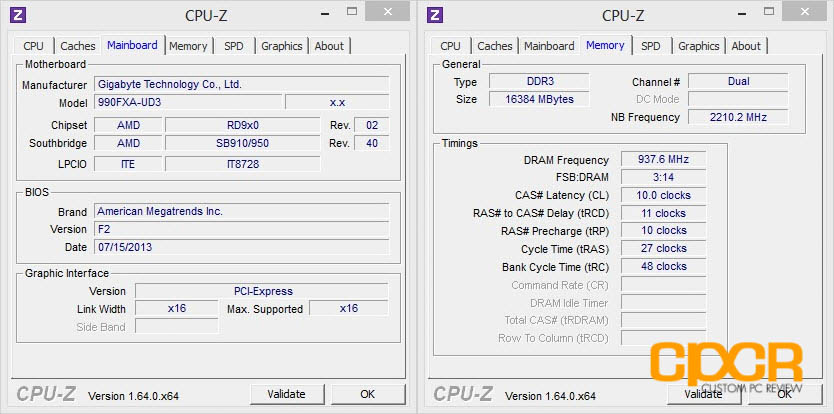Click BIOS brand American Megatrends Inc.
Viewport: 834px width, 414px height.
click(241, 211)
